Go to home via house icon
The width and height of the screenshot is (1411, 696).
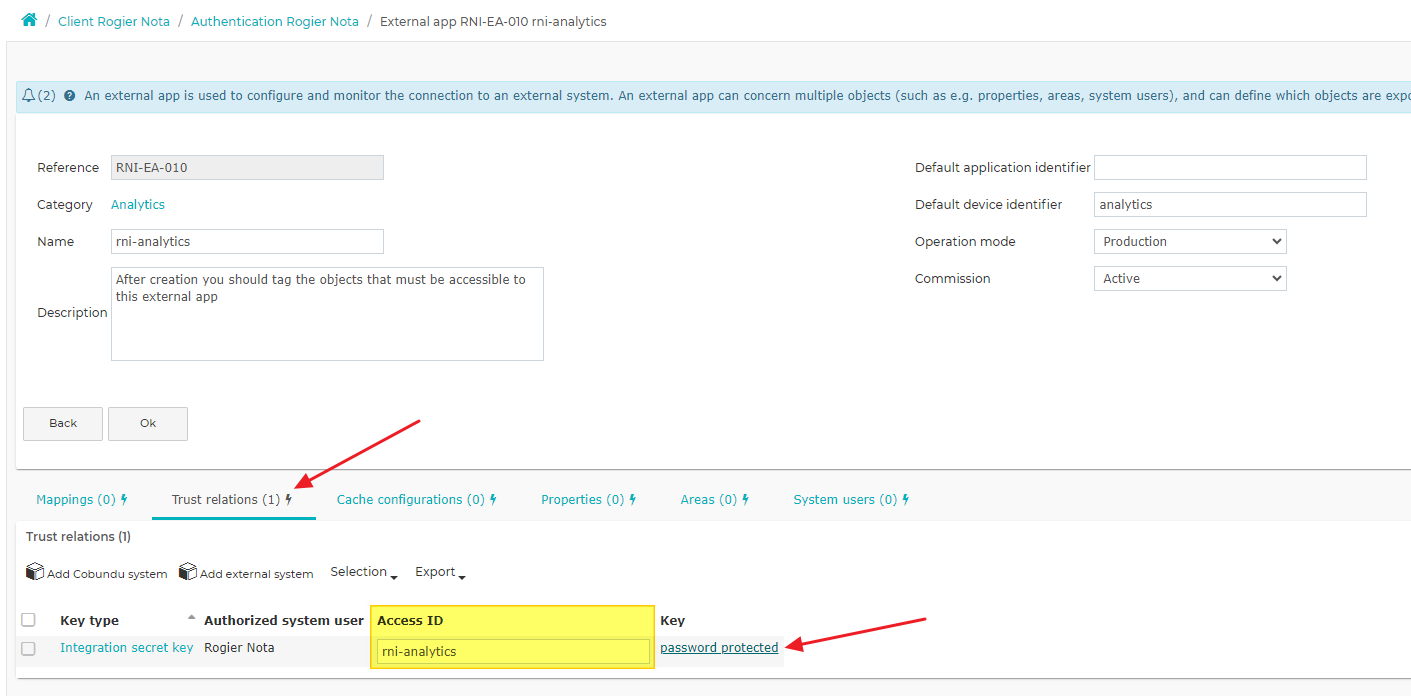click(x=29, y=20)
